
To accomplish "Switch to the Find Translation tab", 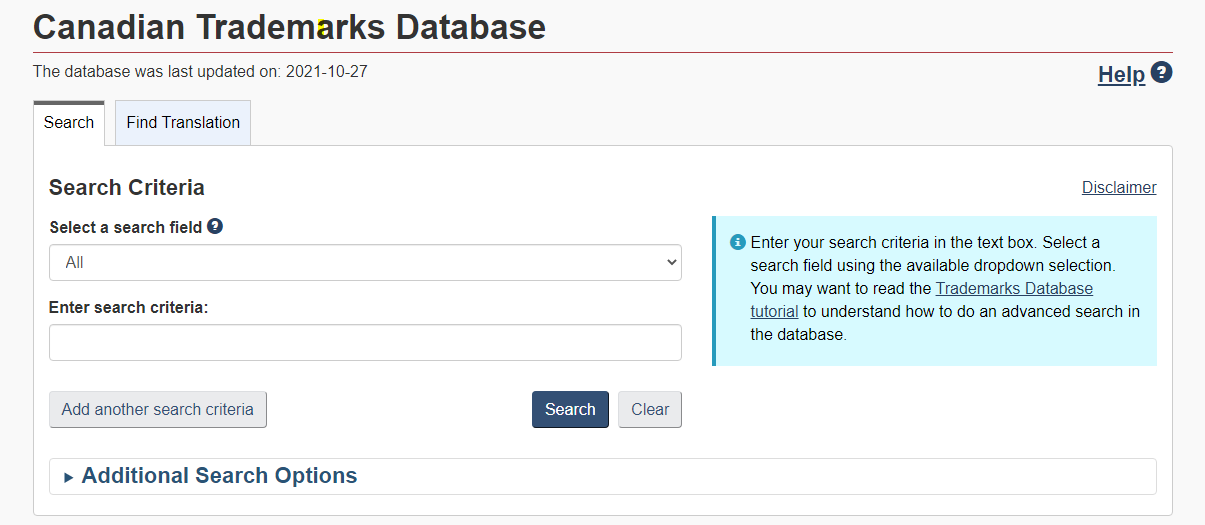I will (x=183, y=123).
